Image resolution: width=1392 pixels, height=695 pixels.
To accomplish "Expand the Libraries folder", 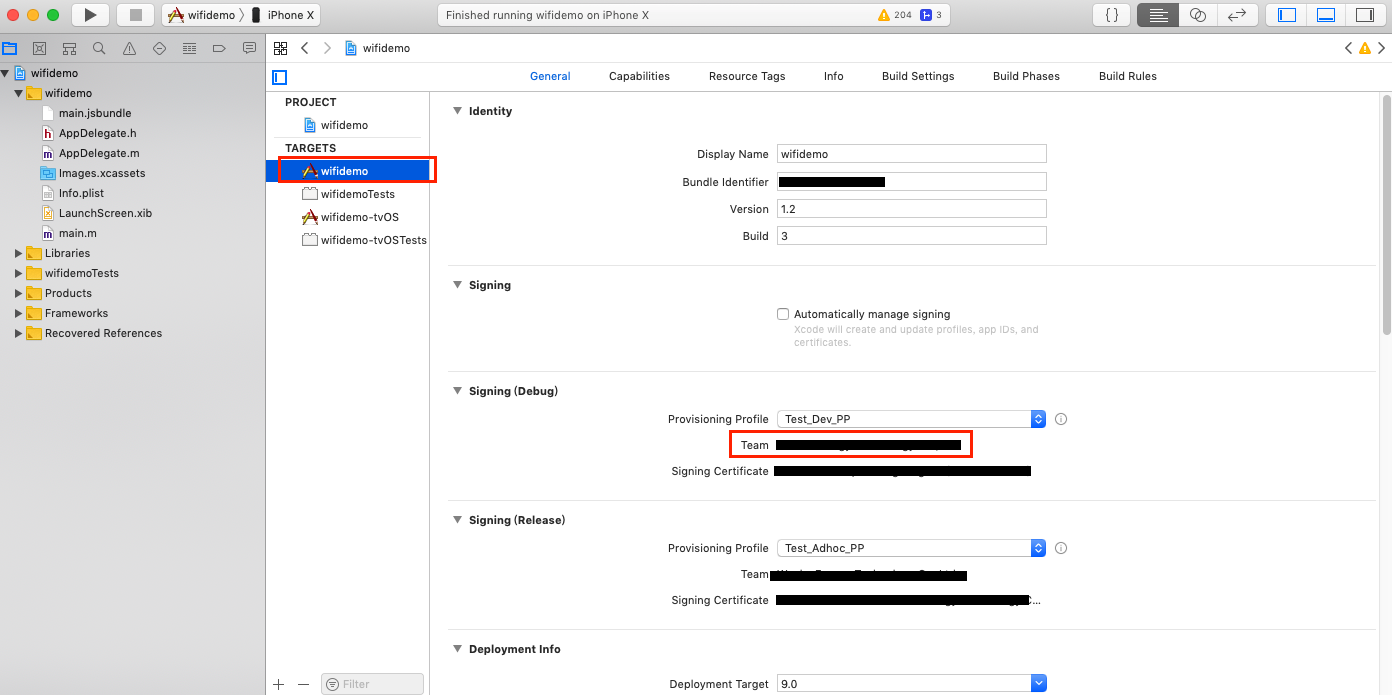I will [18, 253].
